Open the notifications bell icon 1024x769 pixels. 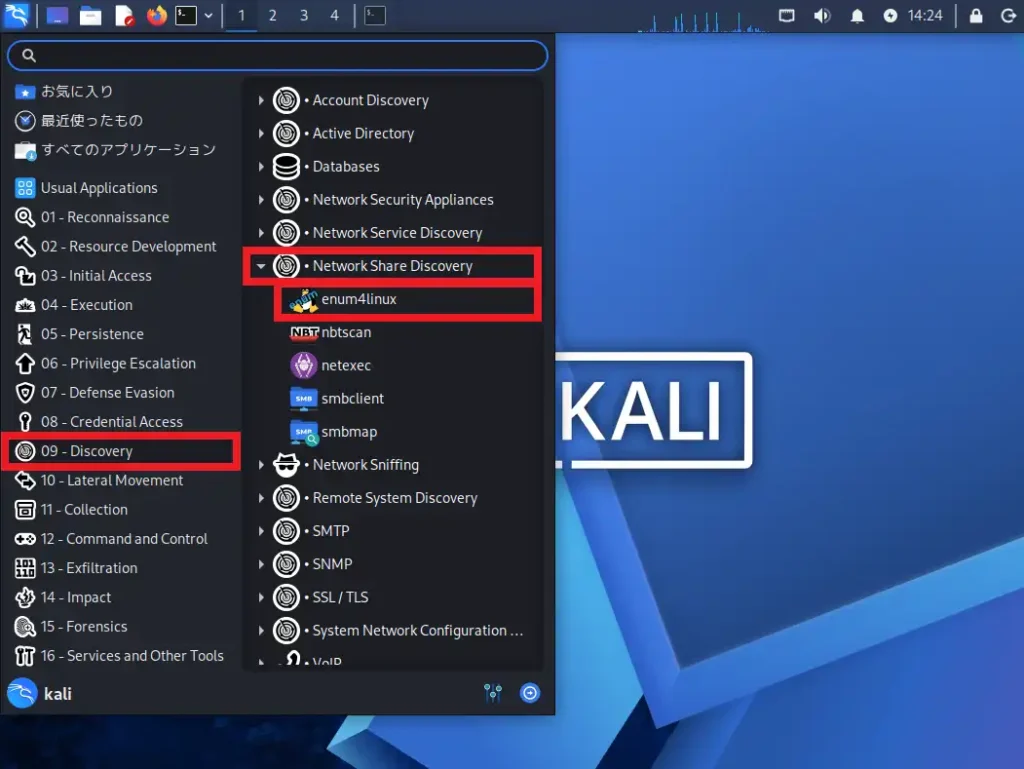point(856,16)
